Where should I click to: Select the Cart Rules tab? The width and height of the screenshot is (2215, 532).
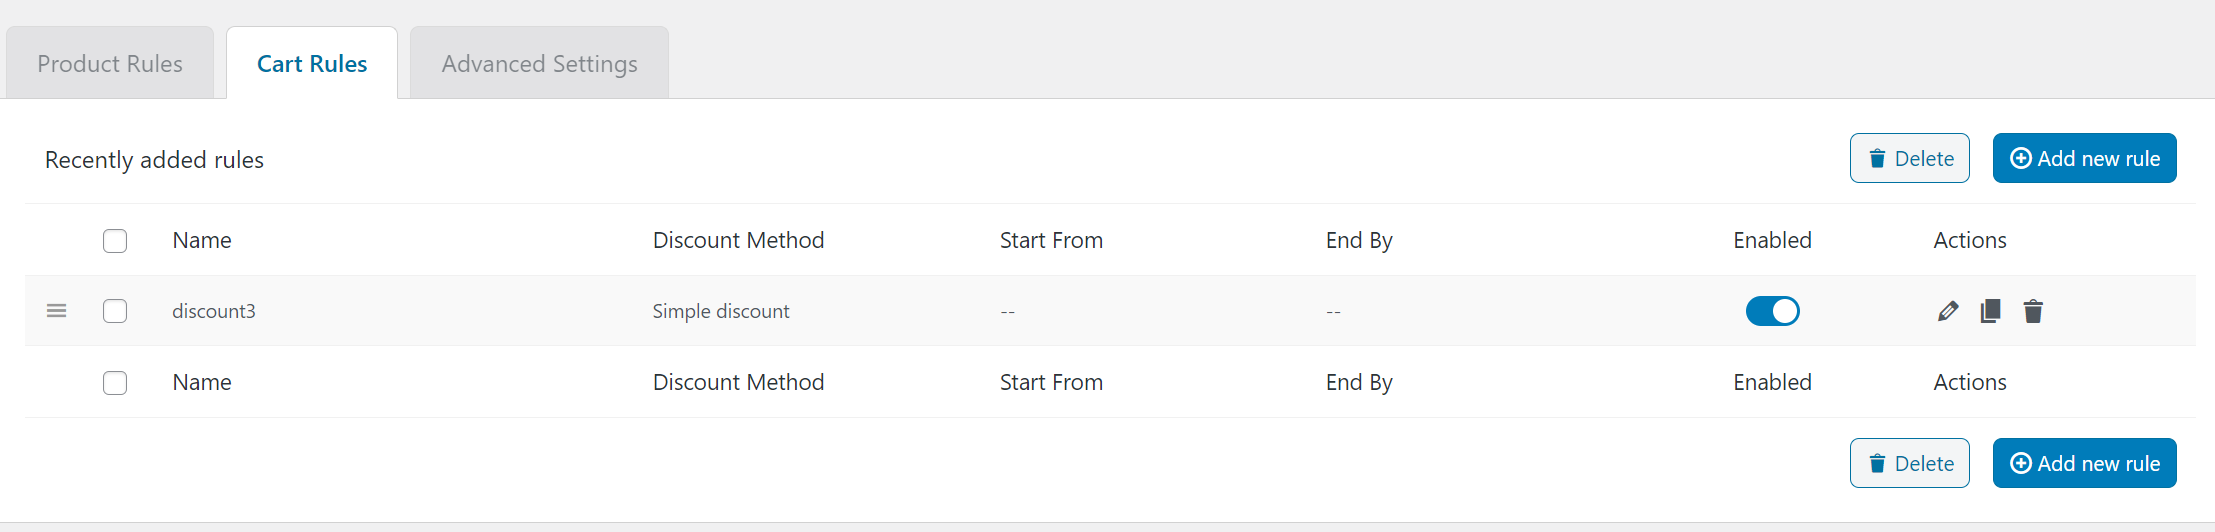click(312, 63)
